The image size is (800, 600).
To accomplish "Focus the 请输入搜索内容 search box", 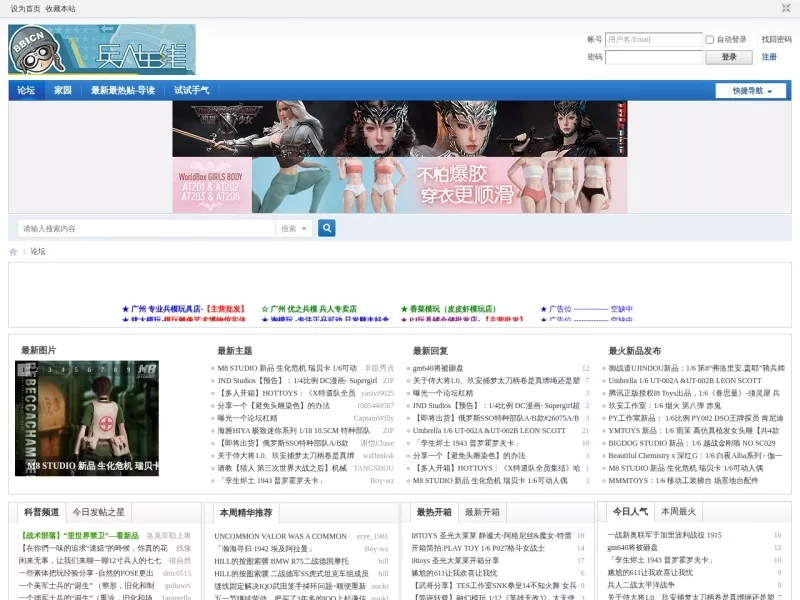I will point(146,229).
